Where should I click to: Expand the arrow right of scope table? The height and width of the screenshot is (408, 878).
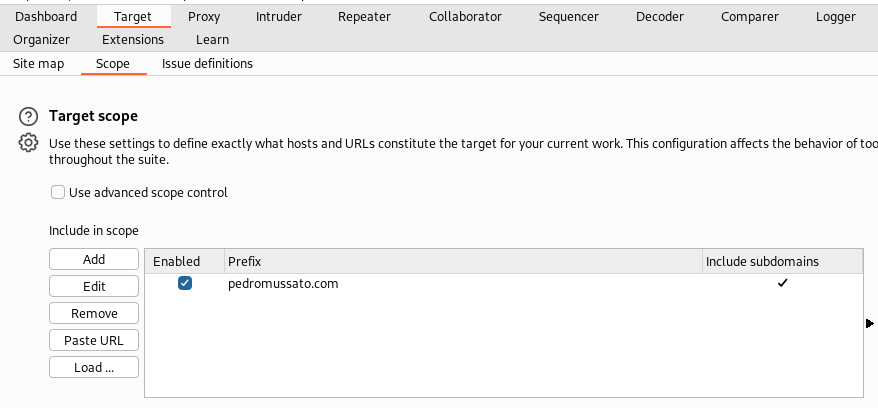click(870, 323)
